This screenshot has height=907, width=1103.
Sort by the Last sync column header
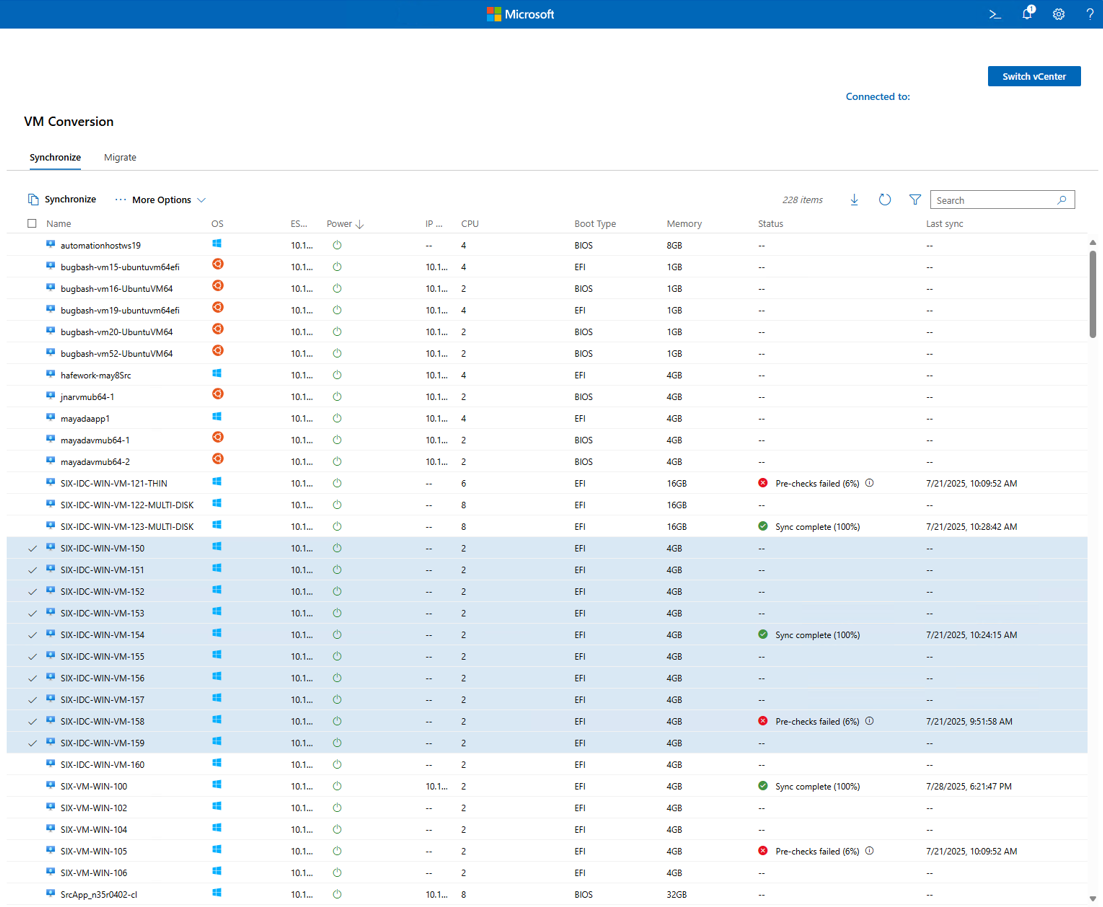944,224
